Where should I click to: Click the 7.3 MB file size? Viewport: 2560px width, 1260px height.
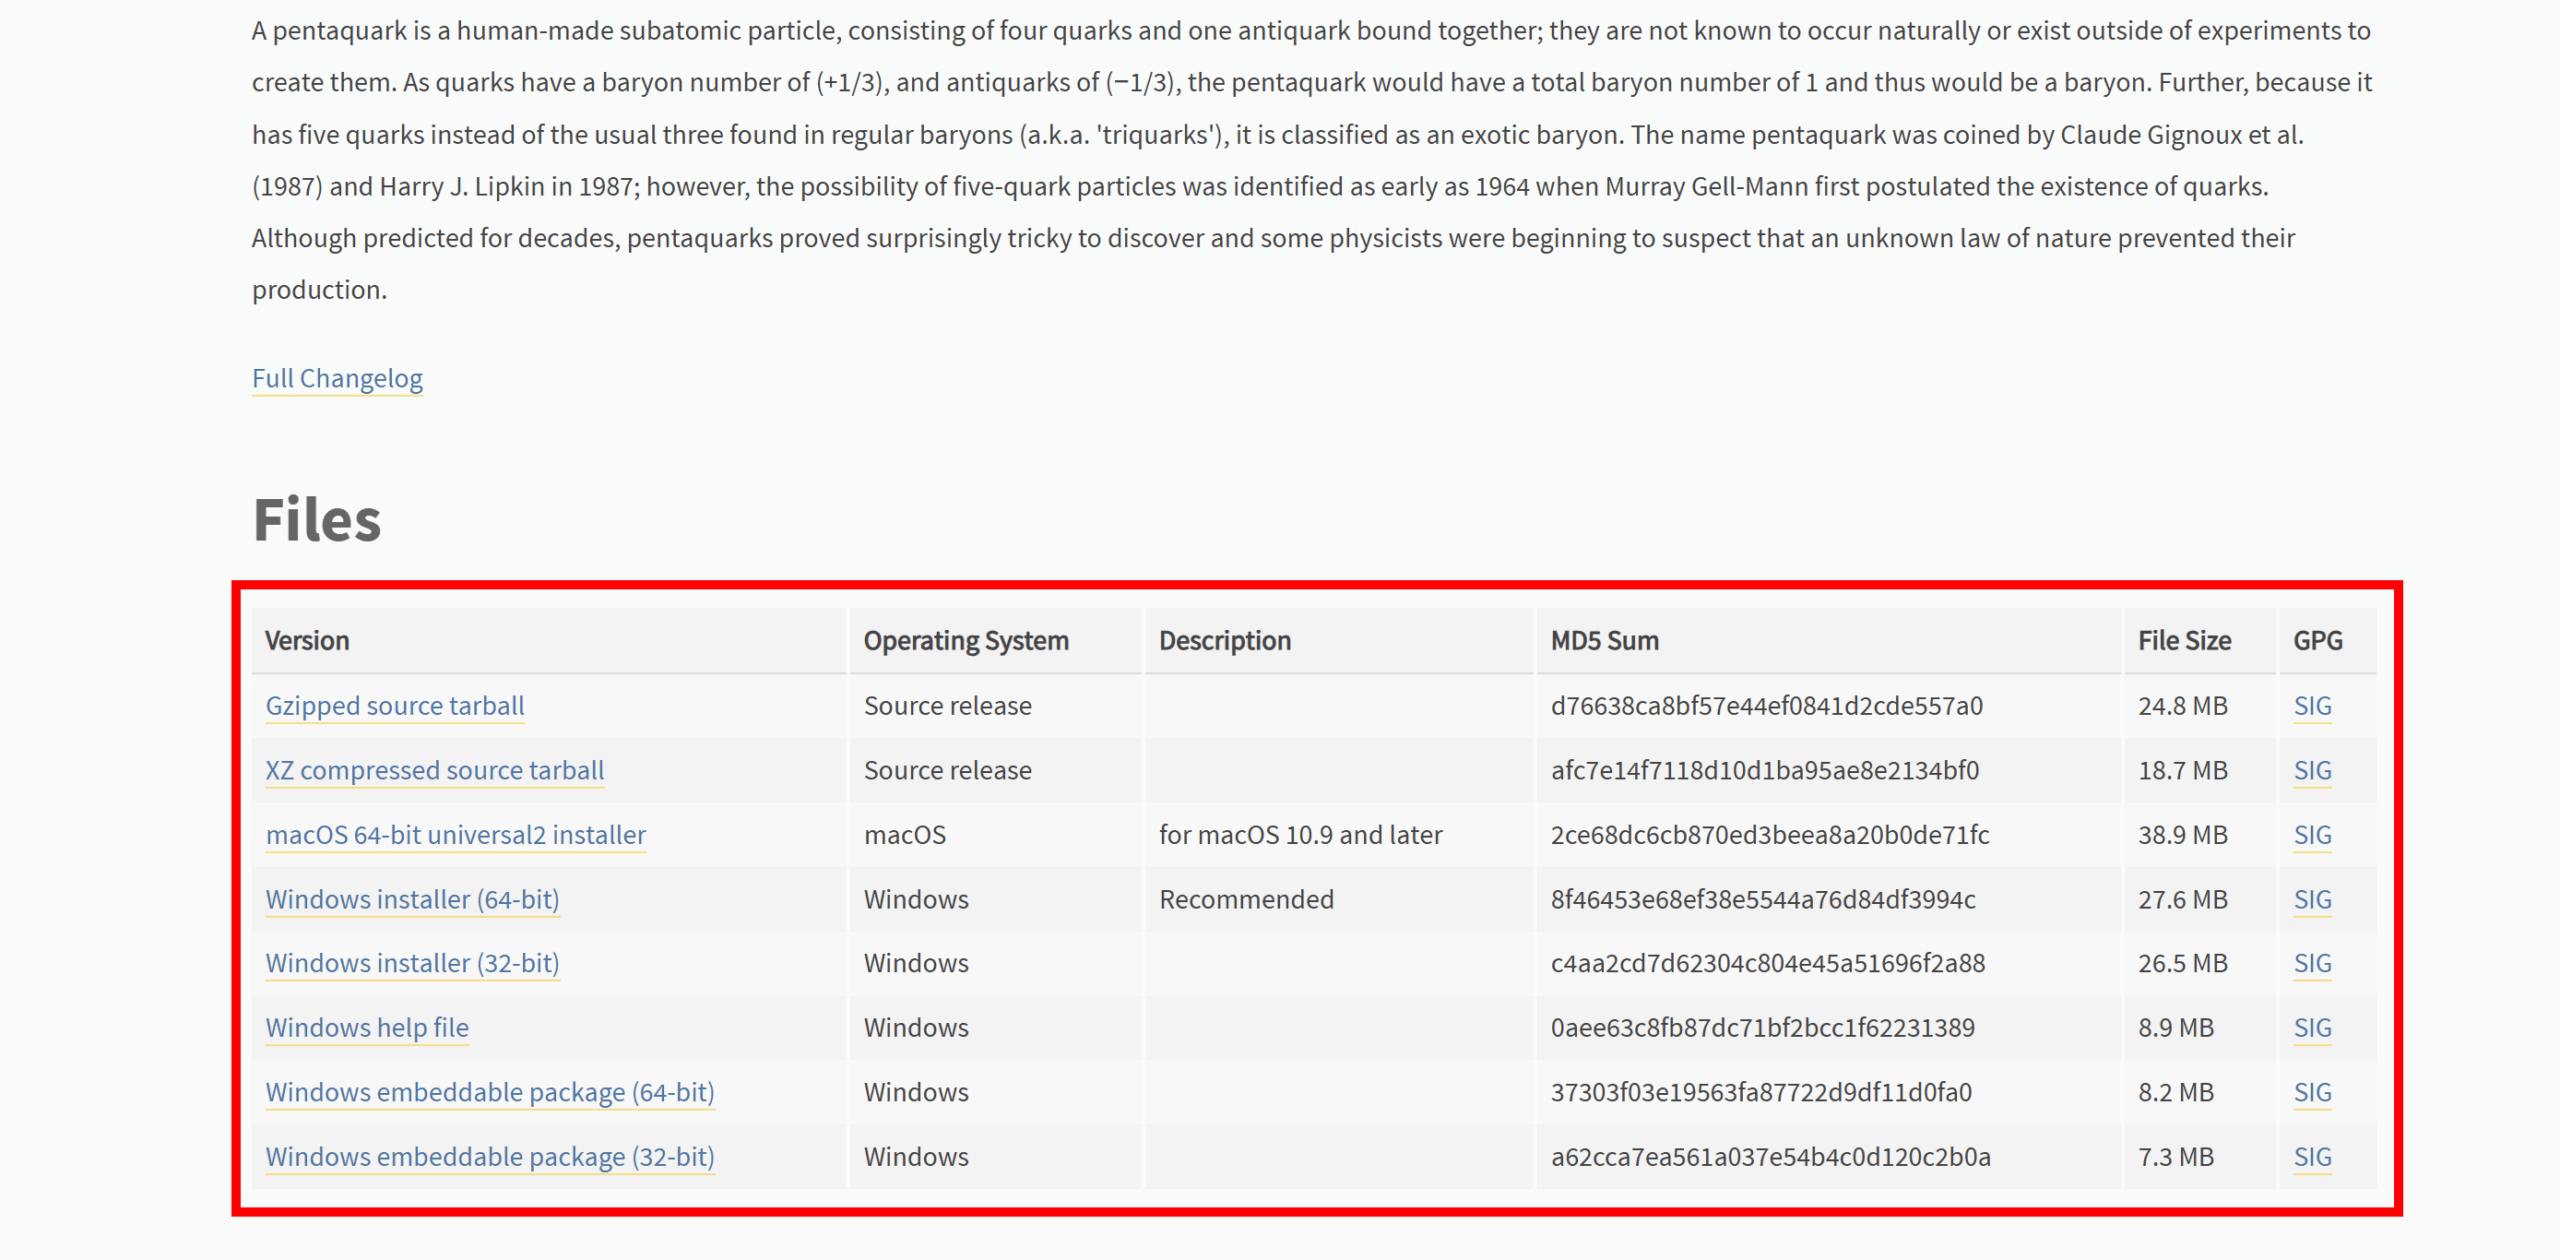[x=2176, y=1156]
